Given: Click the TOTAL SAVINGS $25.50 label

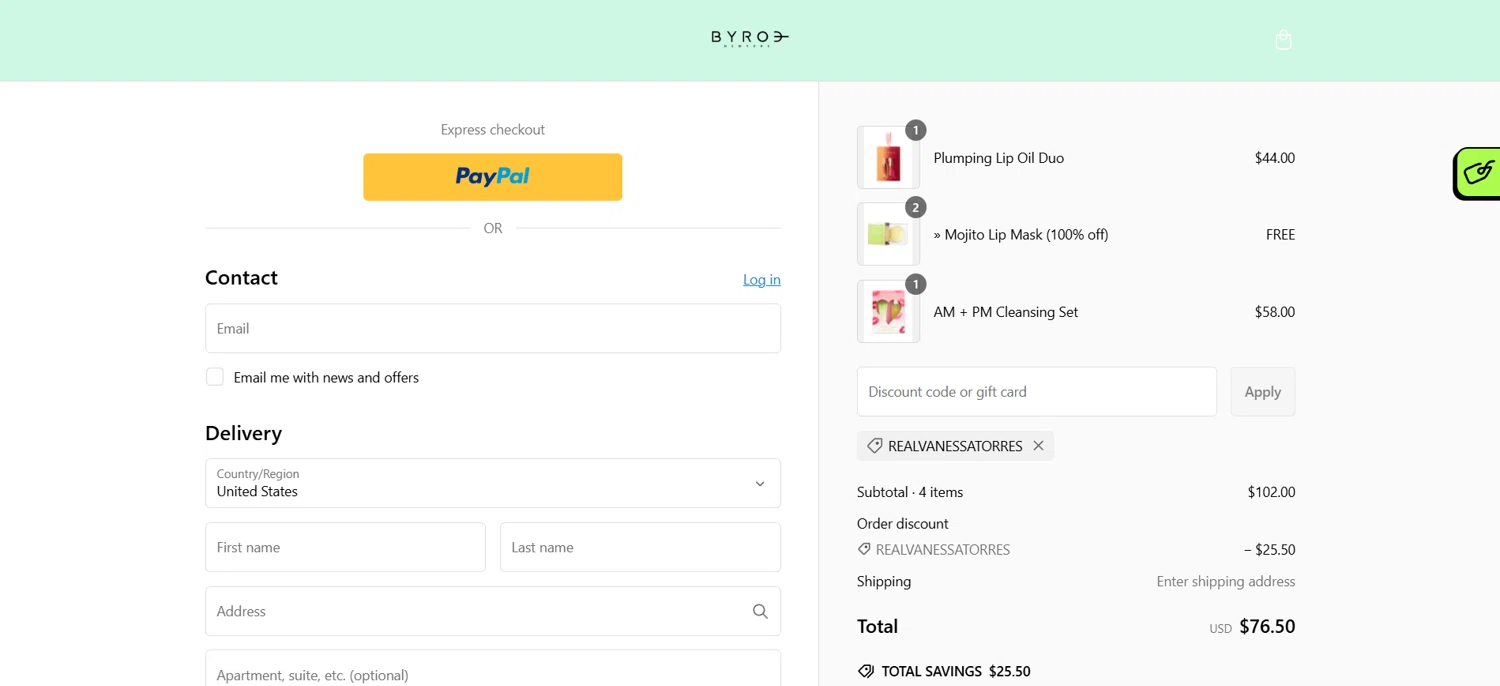Looking at the screenshot, I should [x=956, y=671].
